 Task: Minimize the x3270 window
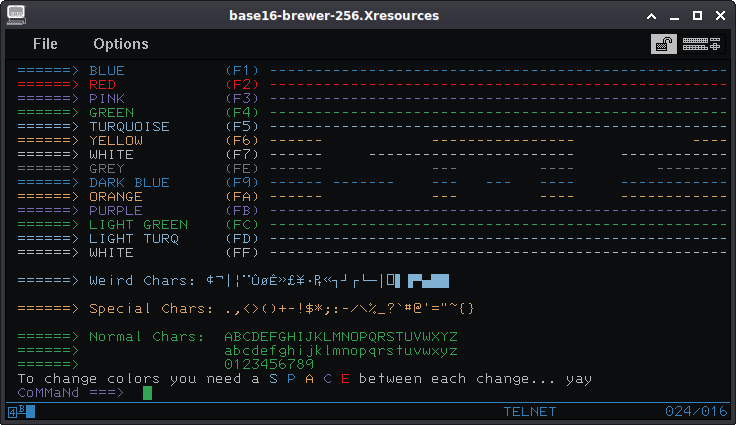(x=675, y=16)
